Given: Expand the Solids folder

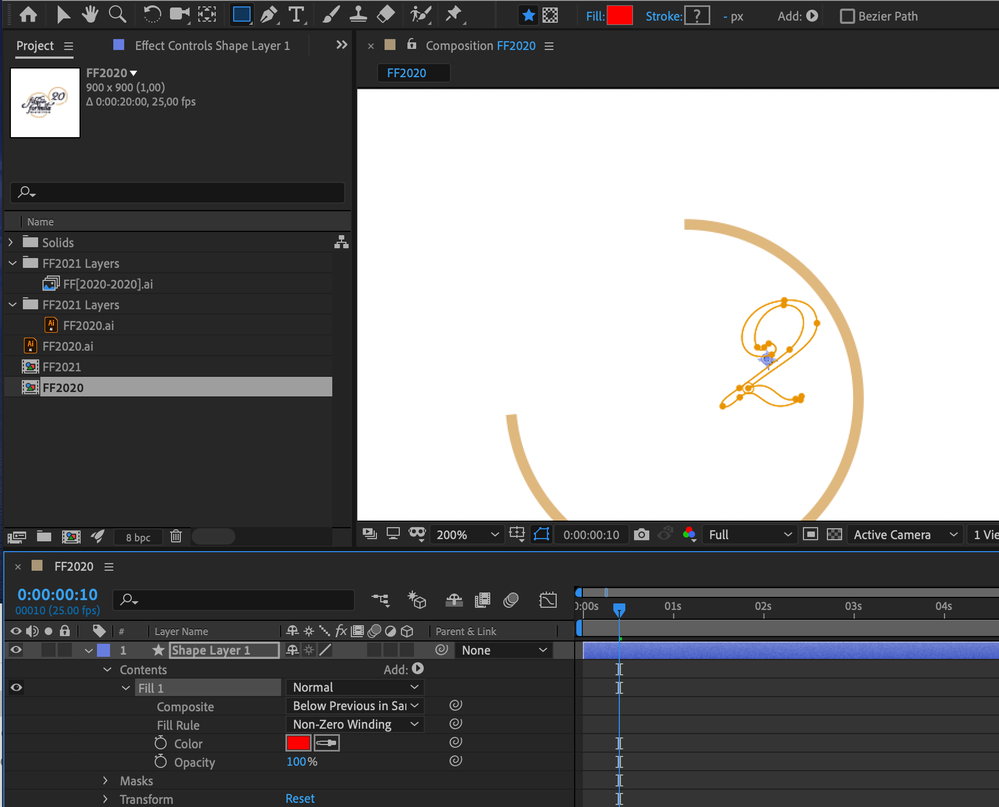Looking at the screenshot, I should (12, 242).
